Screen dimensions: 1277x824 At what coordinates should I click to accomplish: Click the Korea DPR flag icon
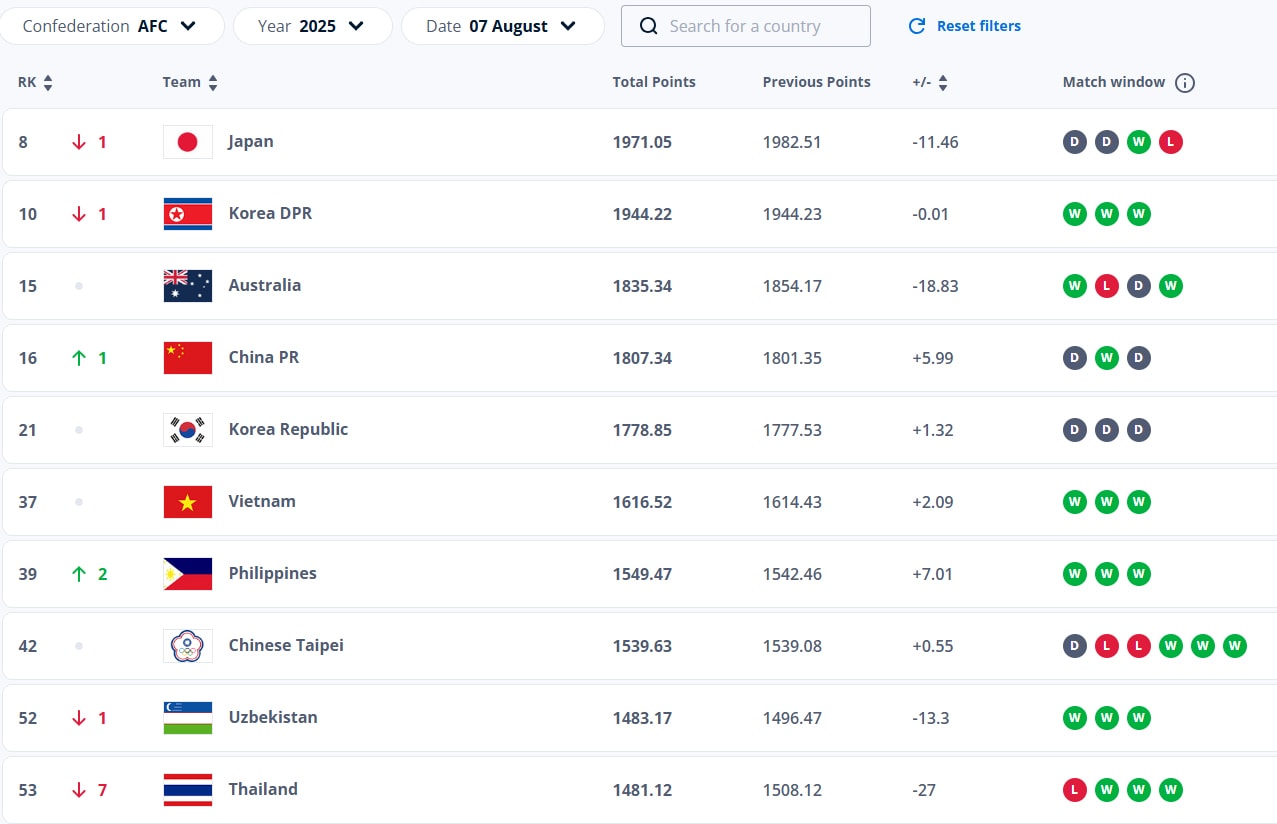coord(188,214)
